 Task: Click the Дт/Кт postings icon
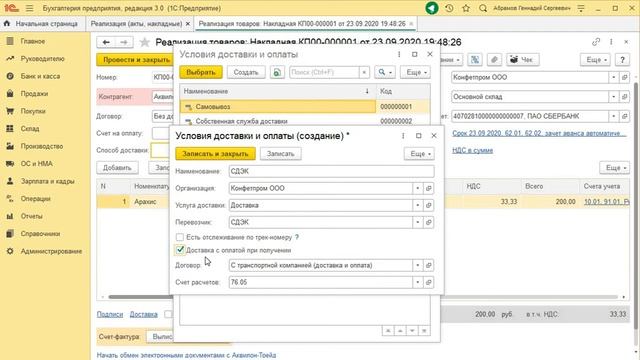(x=475, y=60)
